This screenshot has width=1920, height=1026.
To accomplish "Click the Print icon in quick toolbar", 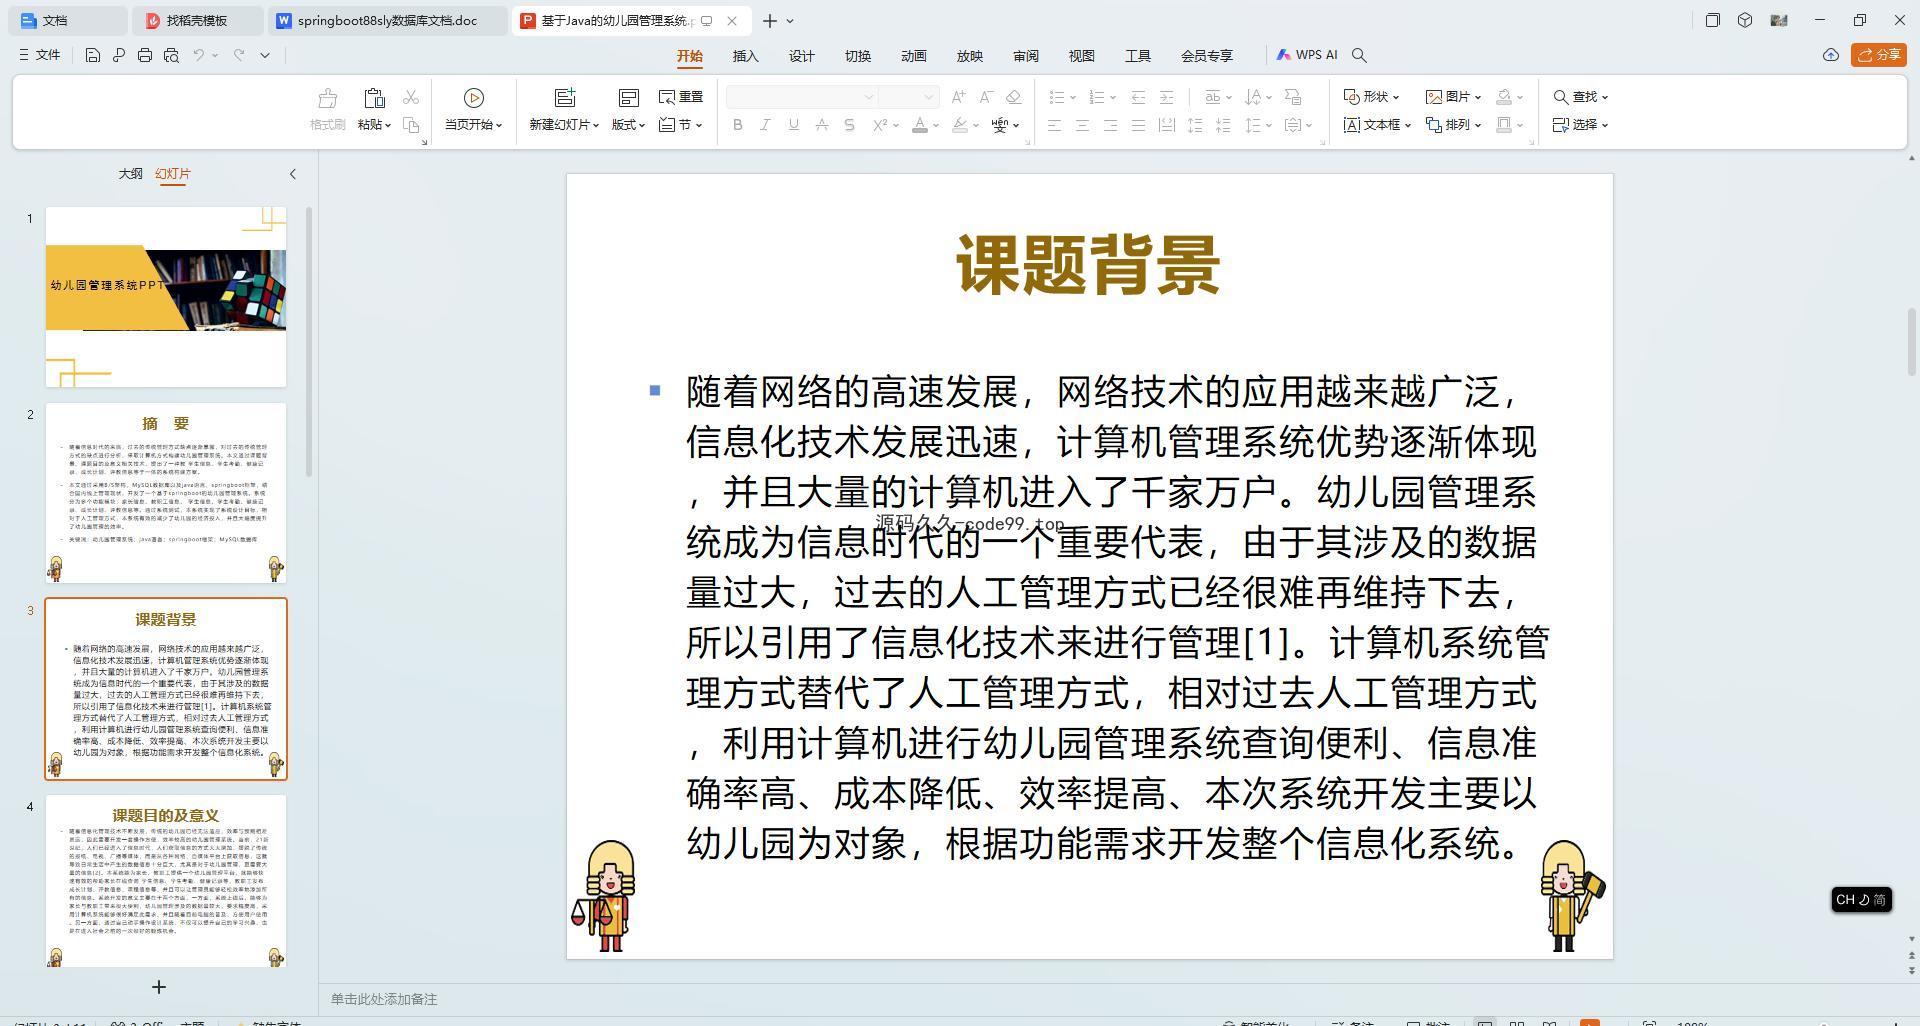I will pyautogui.click(x=145, y=55).
